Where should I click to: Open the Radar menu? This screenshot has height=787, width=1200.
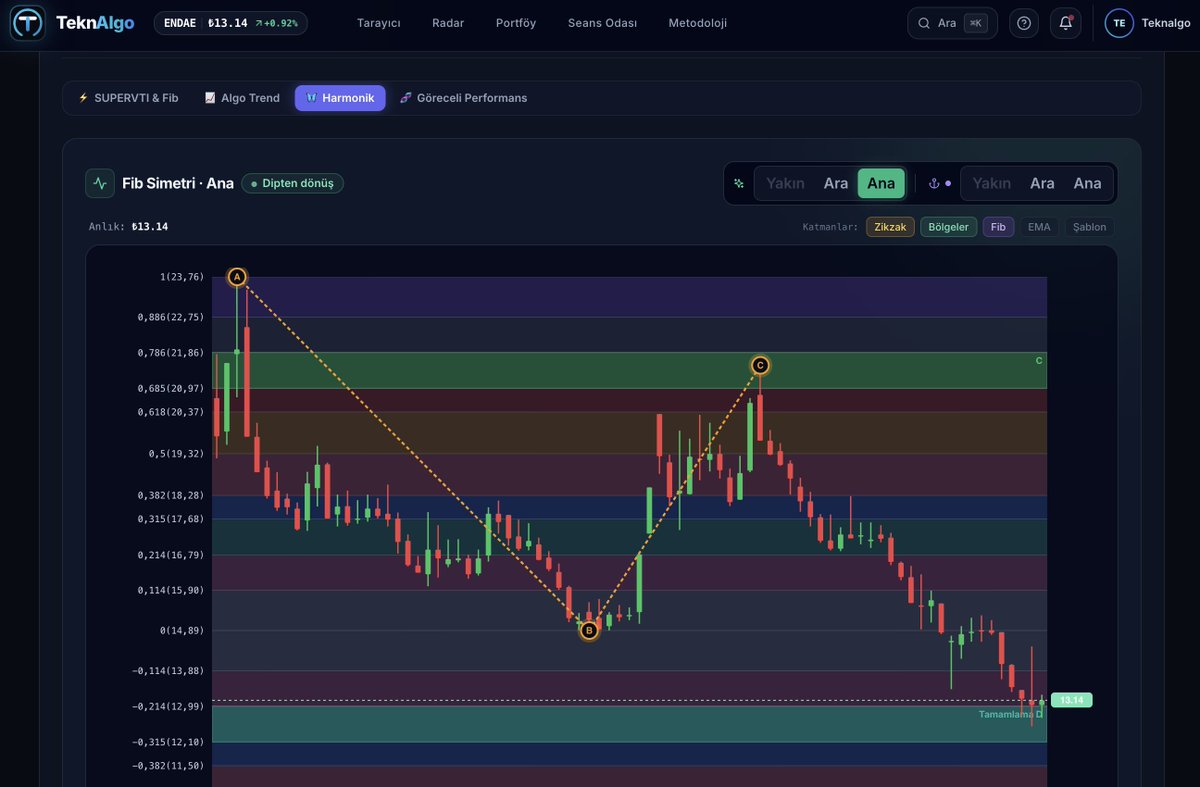[448, 23]
